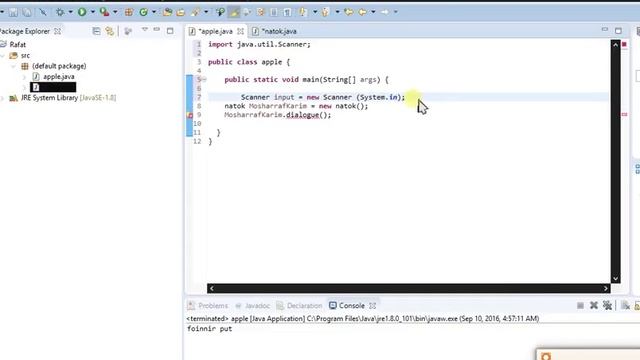
Task: Switch to the *natok.java editor tab
Action: click(279, 31)
